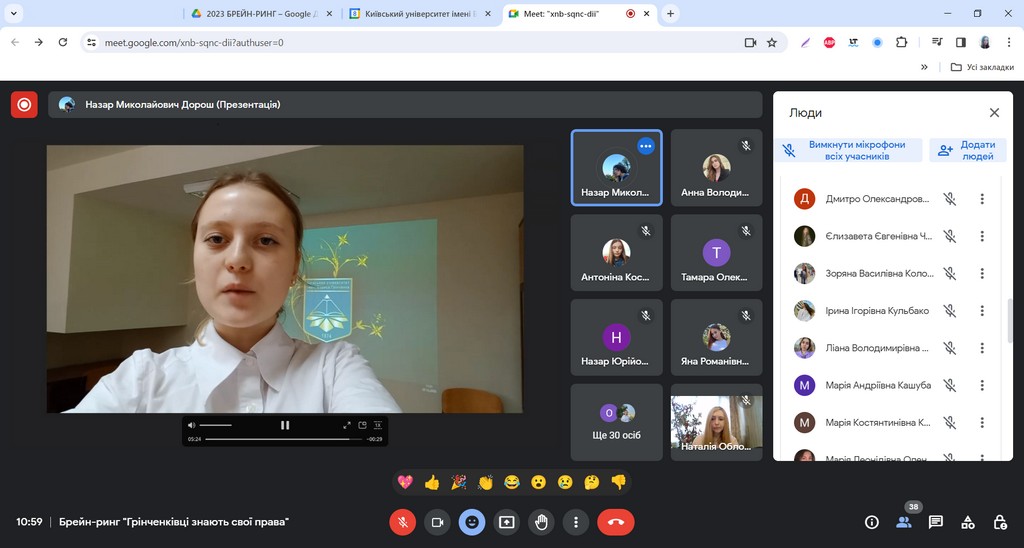This screenshot has height=548, width=1024.
Task: Switch to 2023 БРЕЙН-РИНГ browser tab
Action: pyautogui.click(x=260, y=14)
